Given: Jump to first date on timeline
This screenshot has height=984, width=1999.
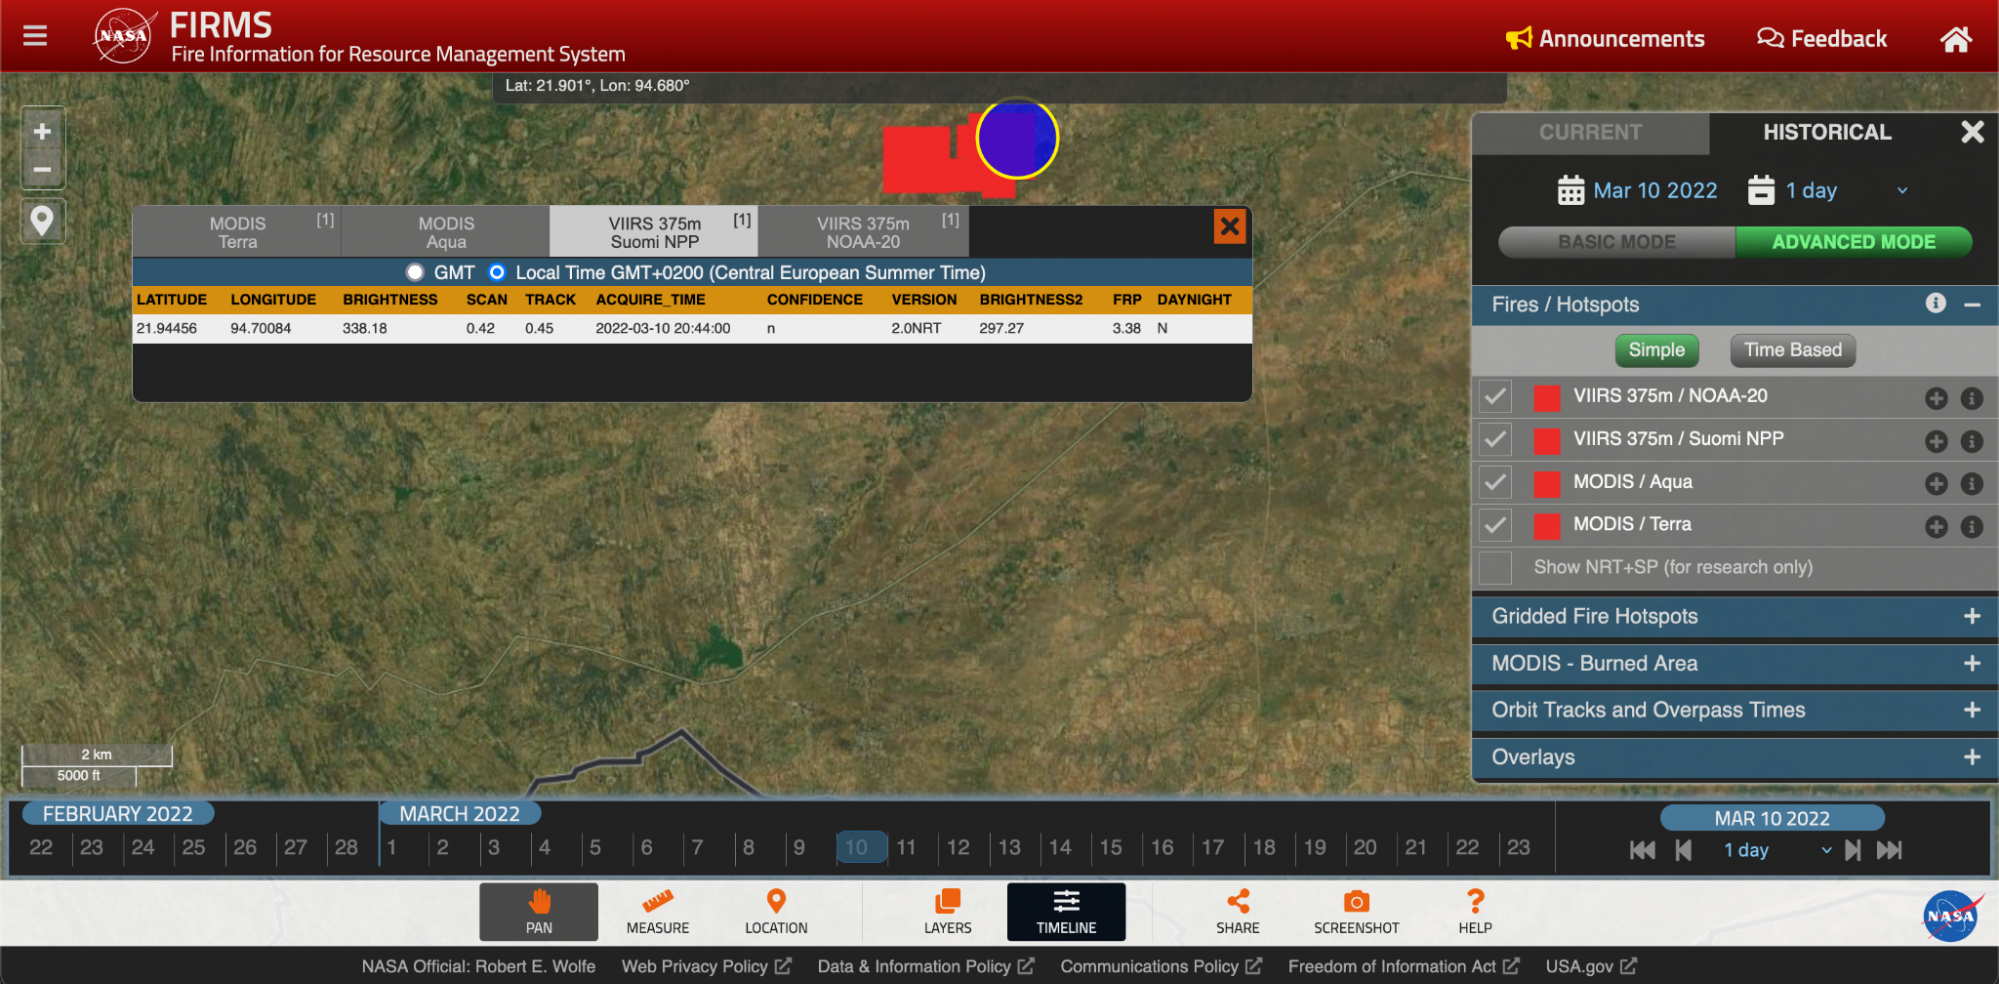Looking at the screenshot, I should (x=1642, y=850).
